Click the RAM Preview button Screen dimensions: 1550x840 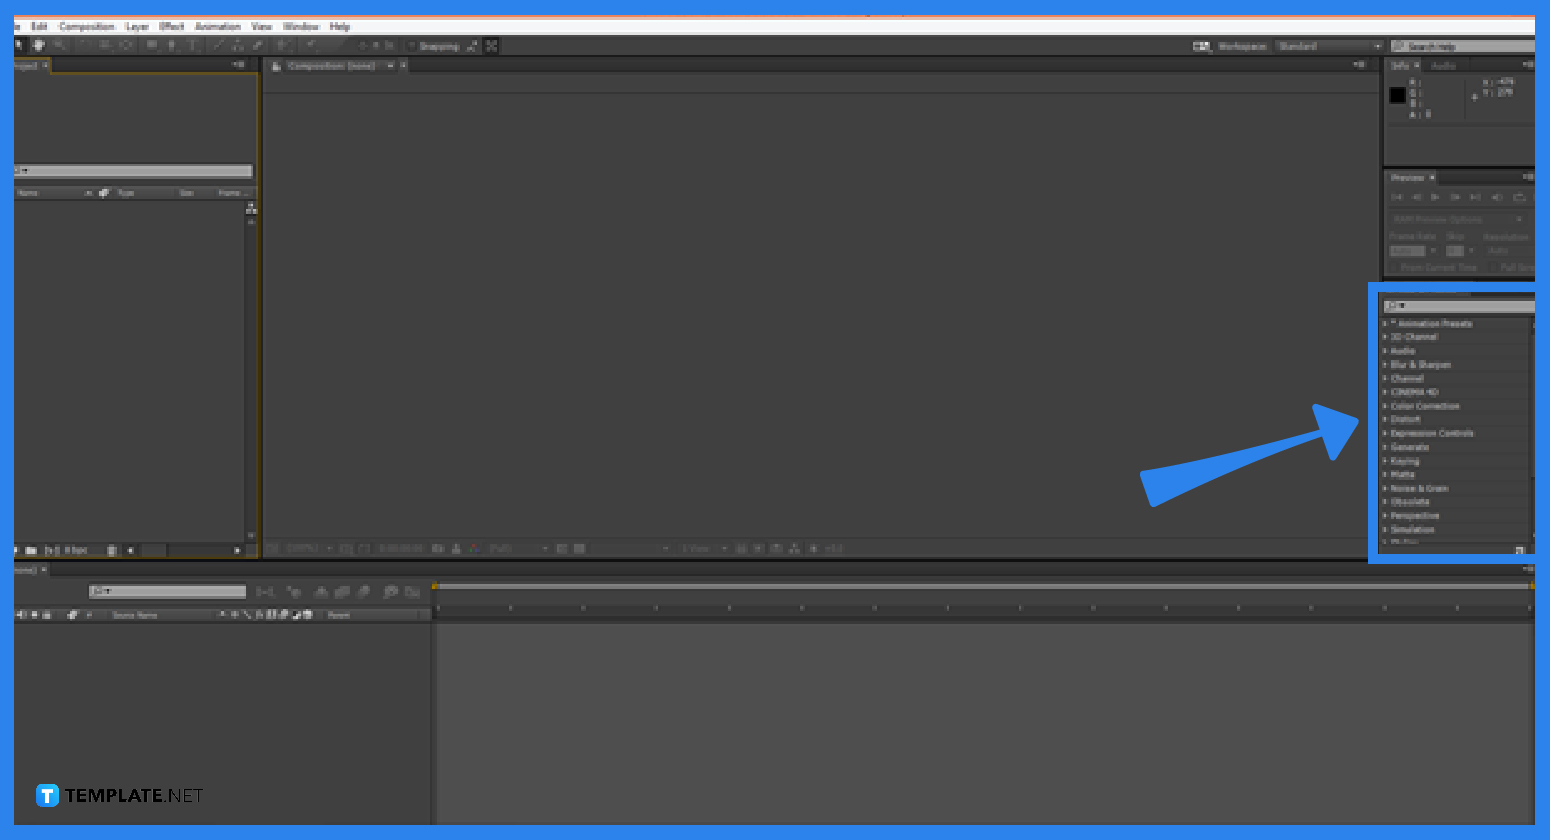click(x=1518, y=197)
